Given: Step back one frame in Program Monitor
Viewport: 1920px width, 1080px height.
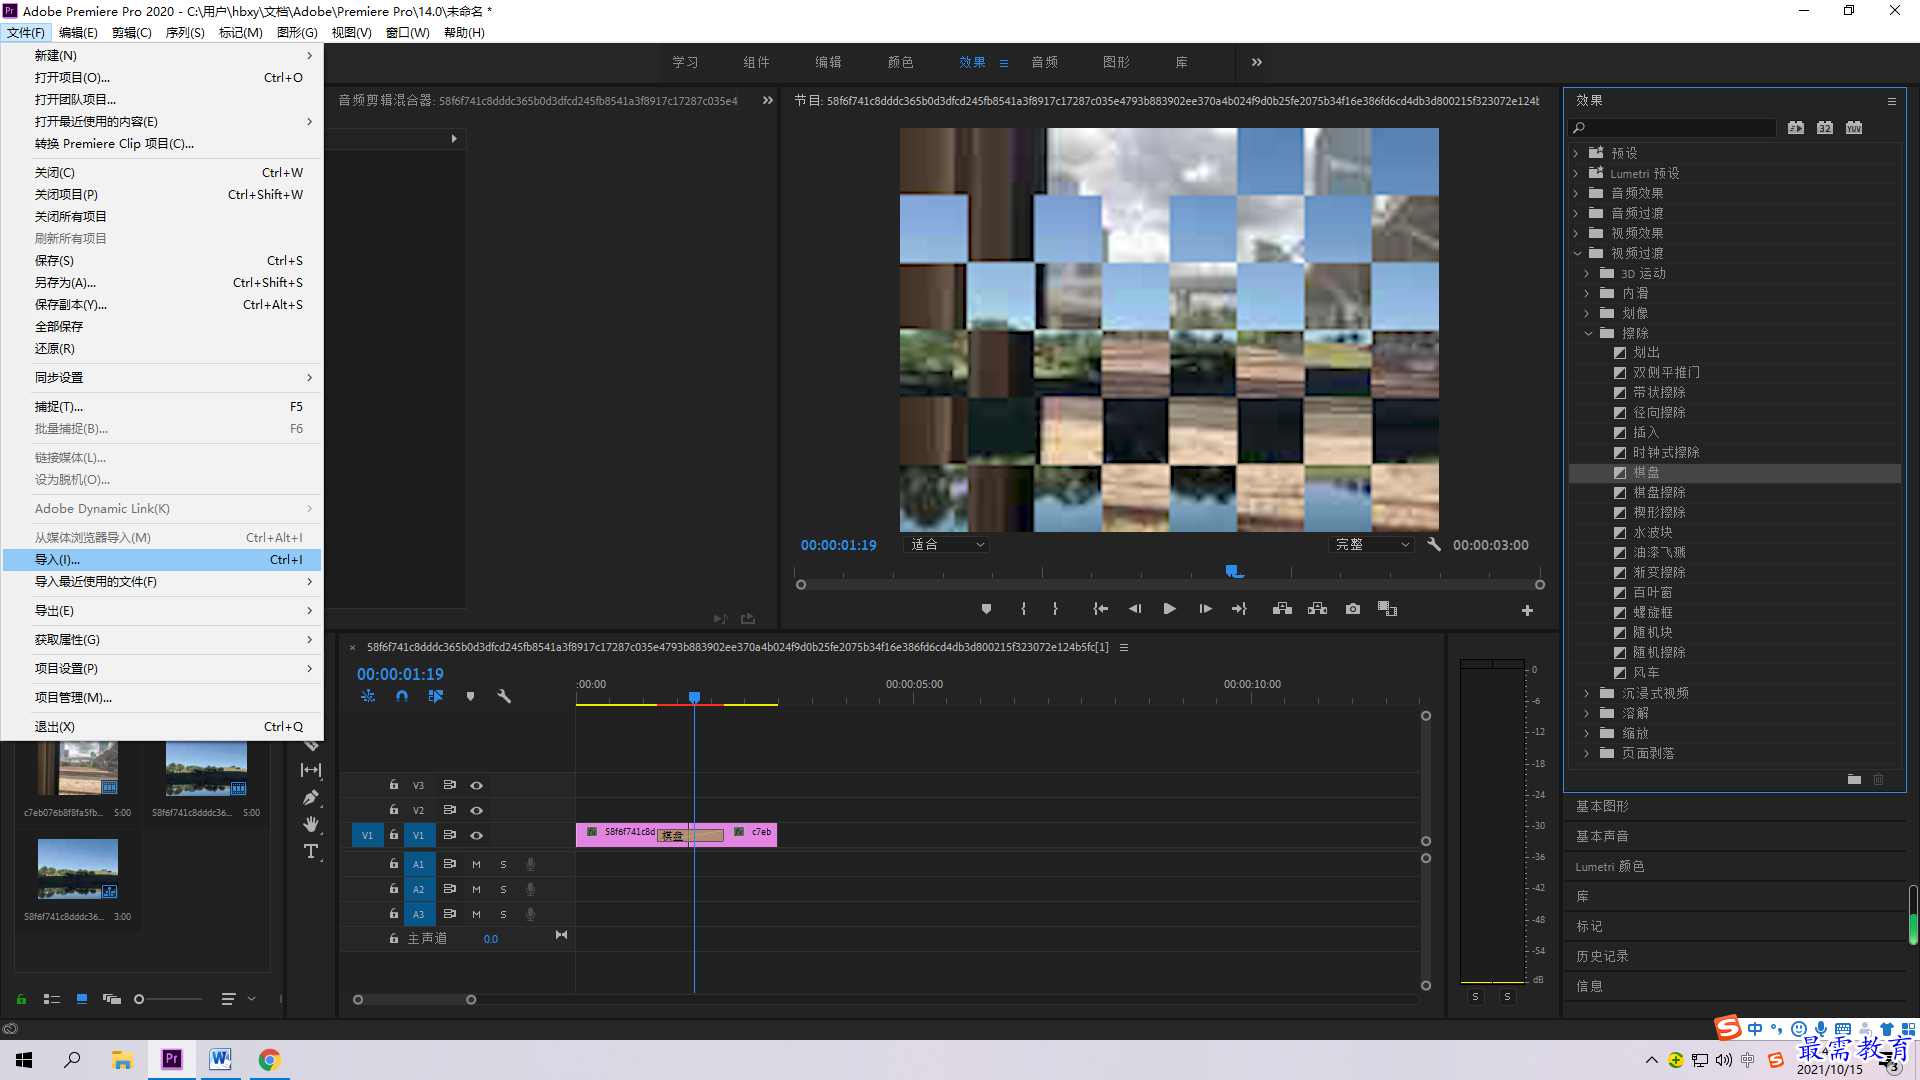Looking at the screenshot, I should point(1135,609).
